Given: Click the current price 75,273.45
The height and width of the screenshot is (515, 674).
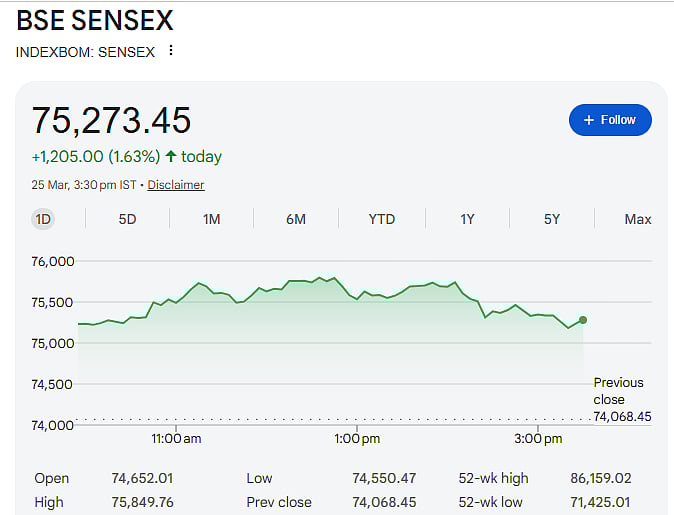Looking at the screenshot, I should (111, 120).
